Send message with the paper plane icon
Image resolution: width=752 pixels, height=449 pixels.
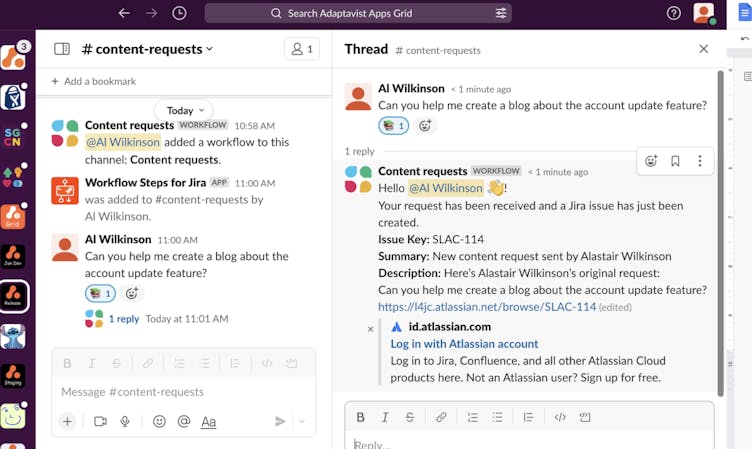pos(280,421)
